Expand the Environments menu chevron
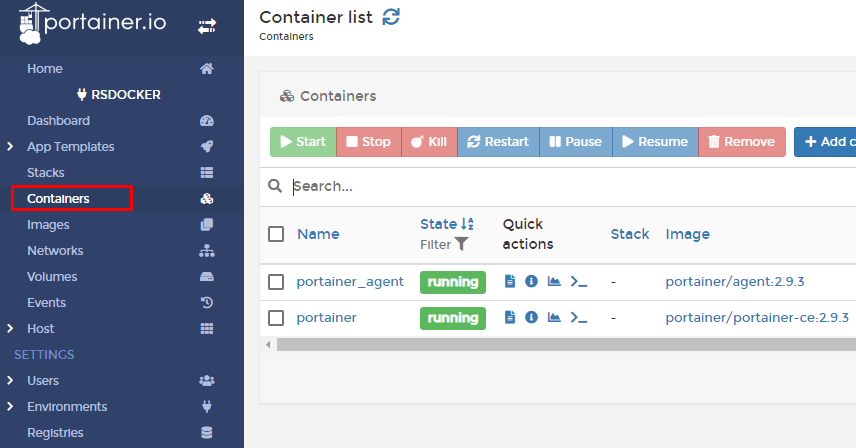Viewport: 856px width, 448px height. coord(10,407)
